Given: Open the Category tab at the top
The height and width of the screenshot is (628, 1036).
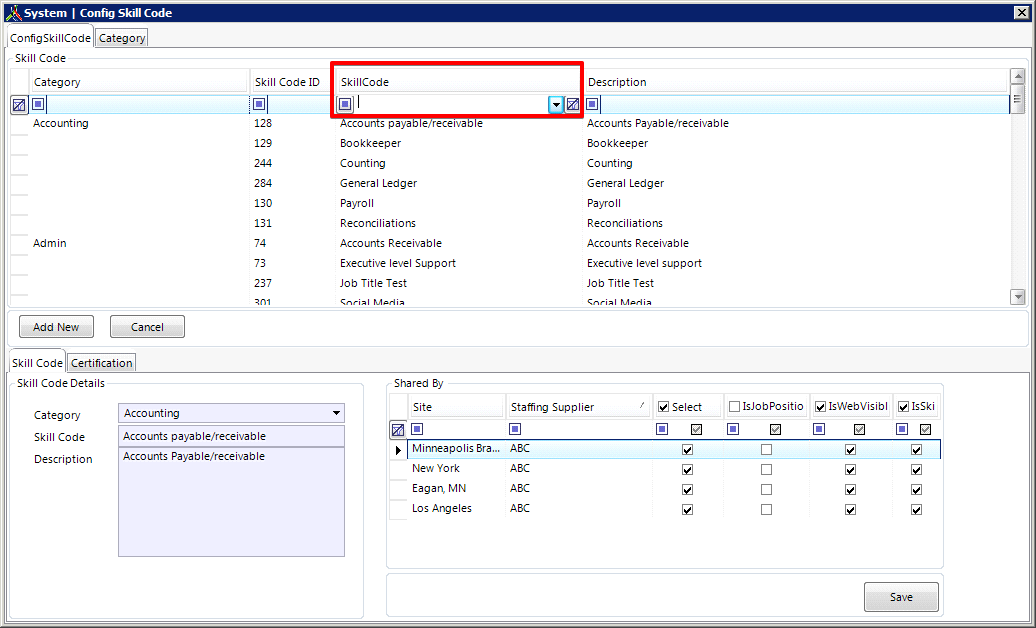Looking at the screenshot, I should [122, 38].
